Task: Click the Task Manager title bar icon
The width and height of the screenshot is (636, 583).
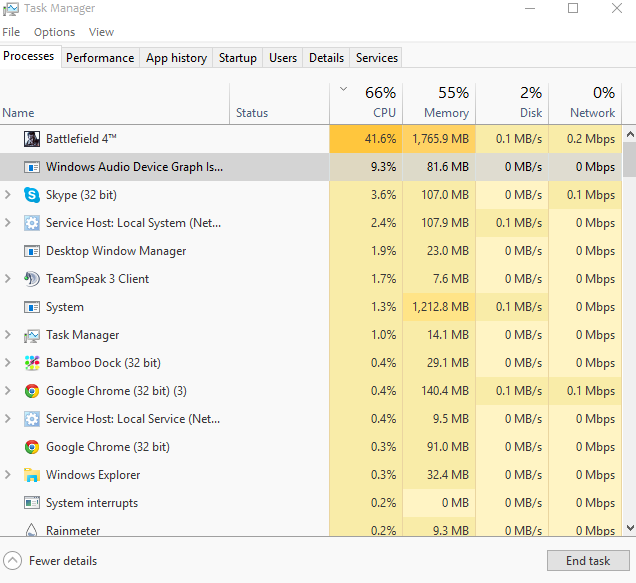Action: point(11,9)
